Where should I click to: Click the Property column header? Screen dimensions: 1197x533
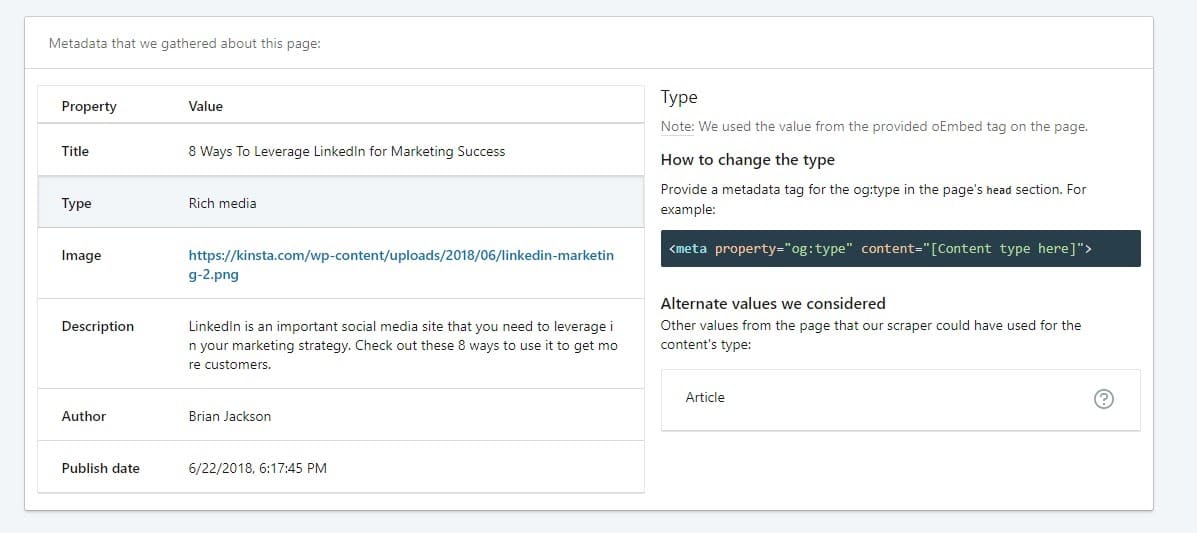click(x=89, y=106)
